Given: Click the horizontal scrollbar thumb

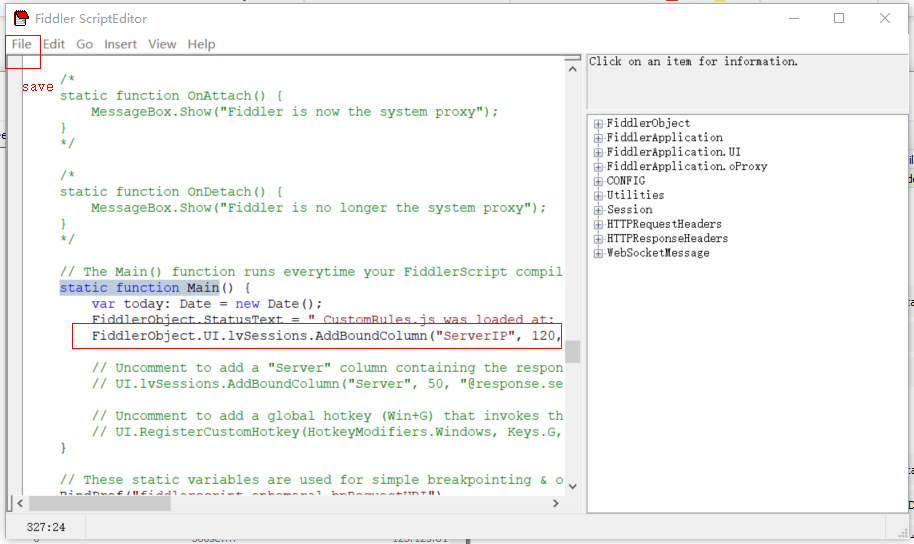Looking at the screenshot, I should (100, 503).
